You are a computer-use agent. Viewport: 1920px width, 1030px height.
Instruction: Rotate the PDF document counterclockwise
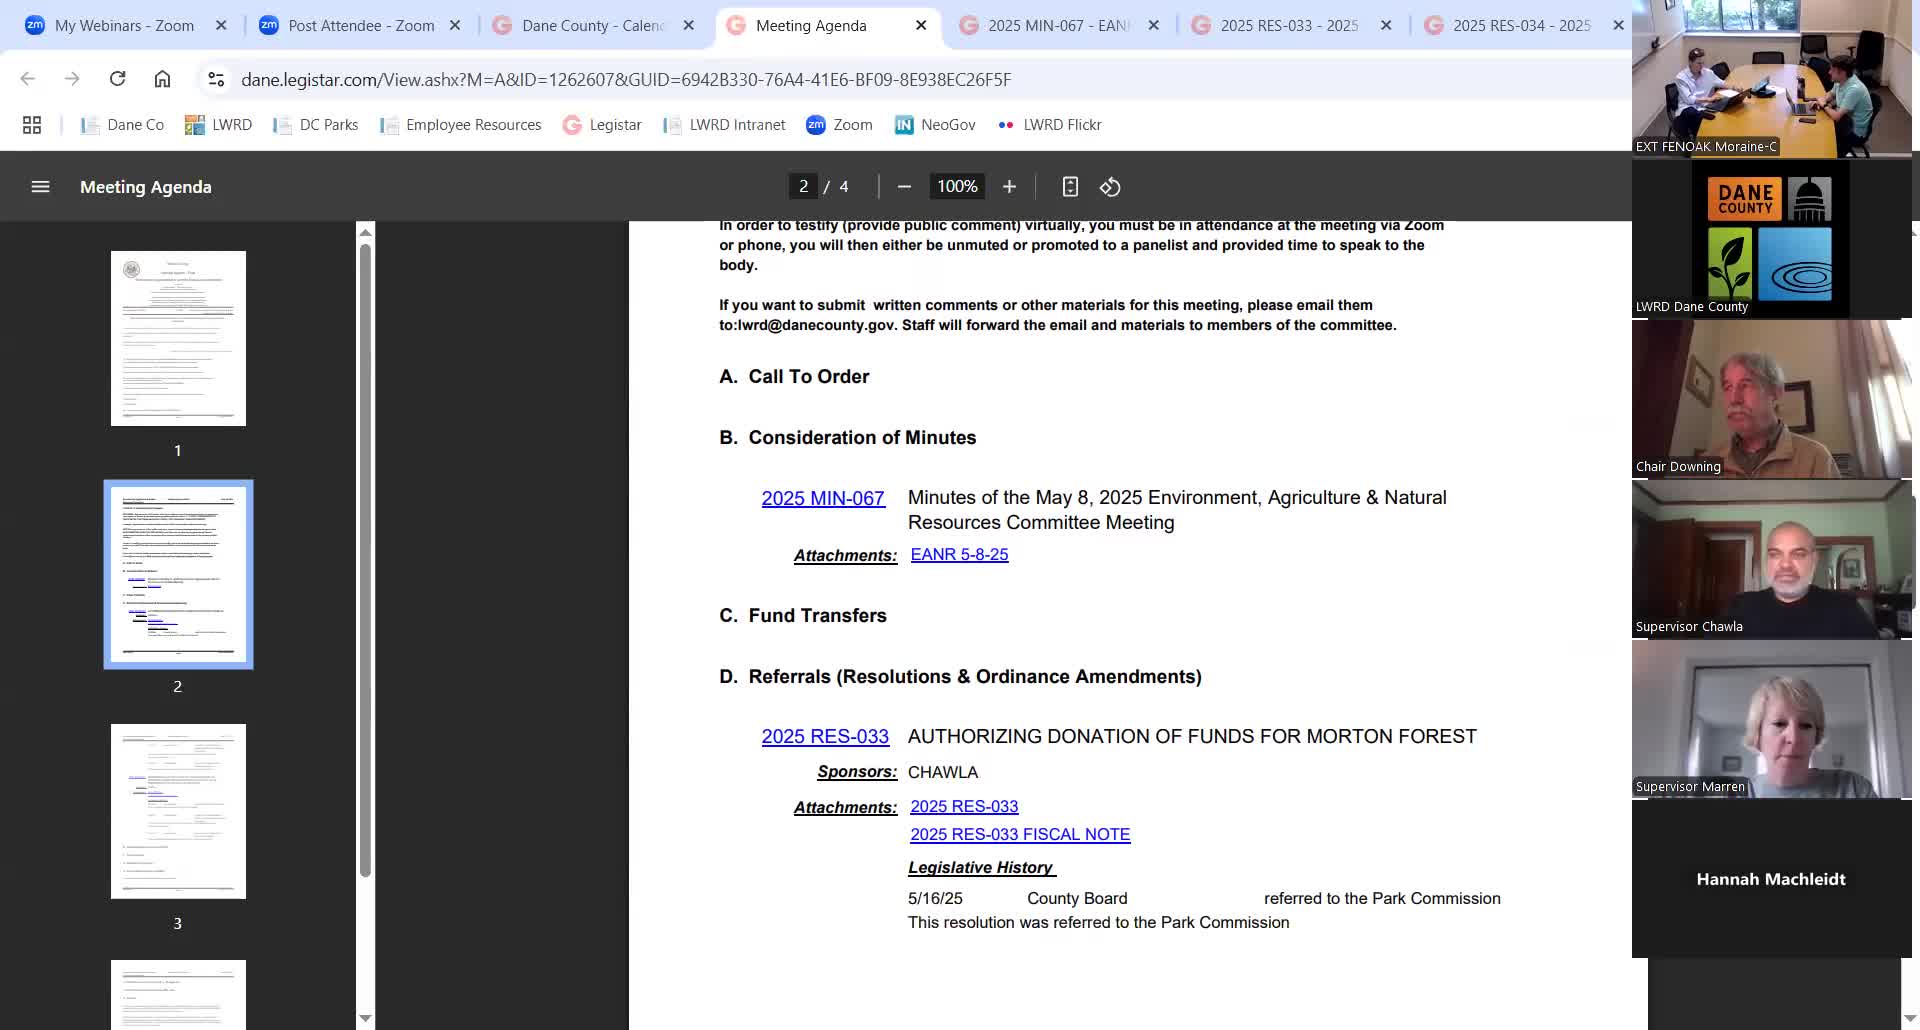click(x=1110, y=187)
